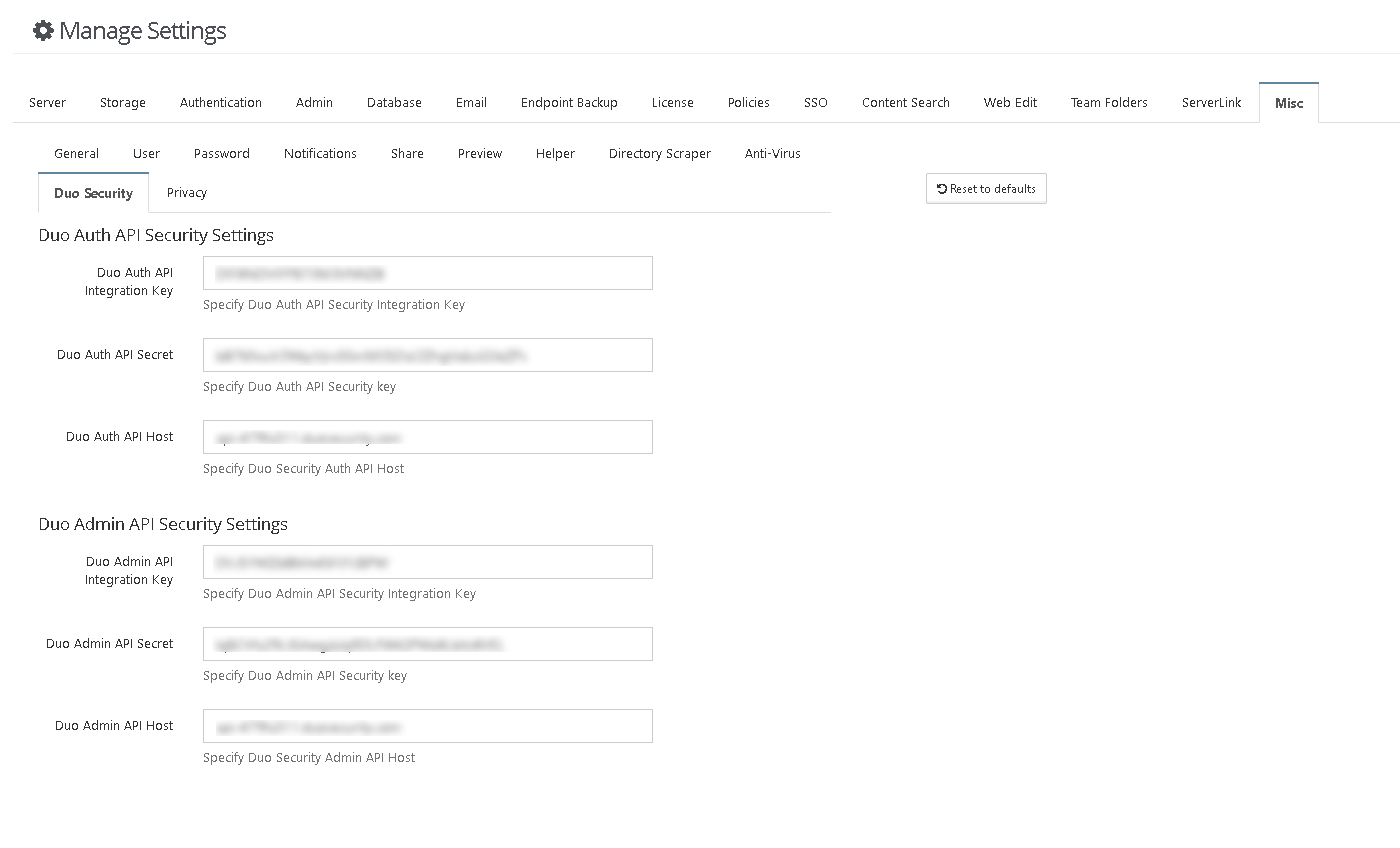Screen dimensions: 1400x848
Task: Open the Endpoint Backup tab
Action: point(569,103)
